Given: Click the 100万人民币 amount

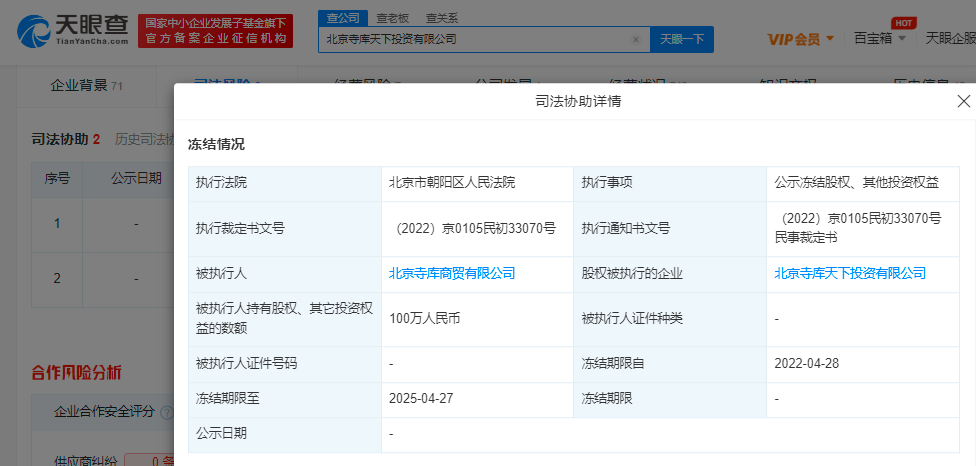Looking at the screenshot, I should coord(425,319).
